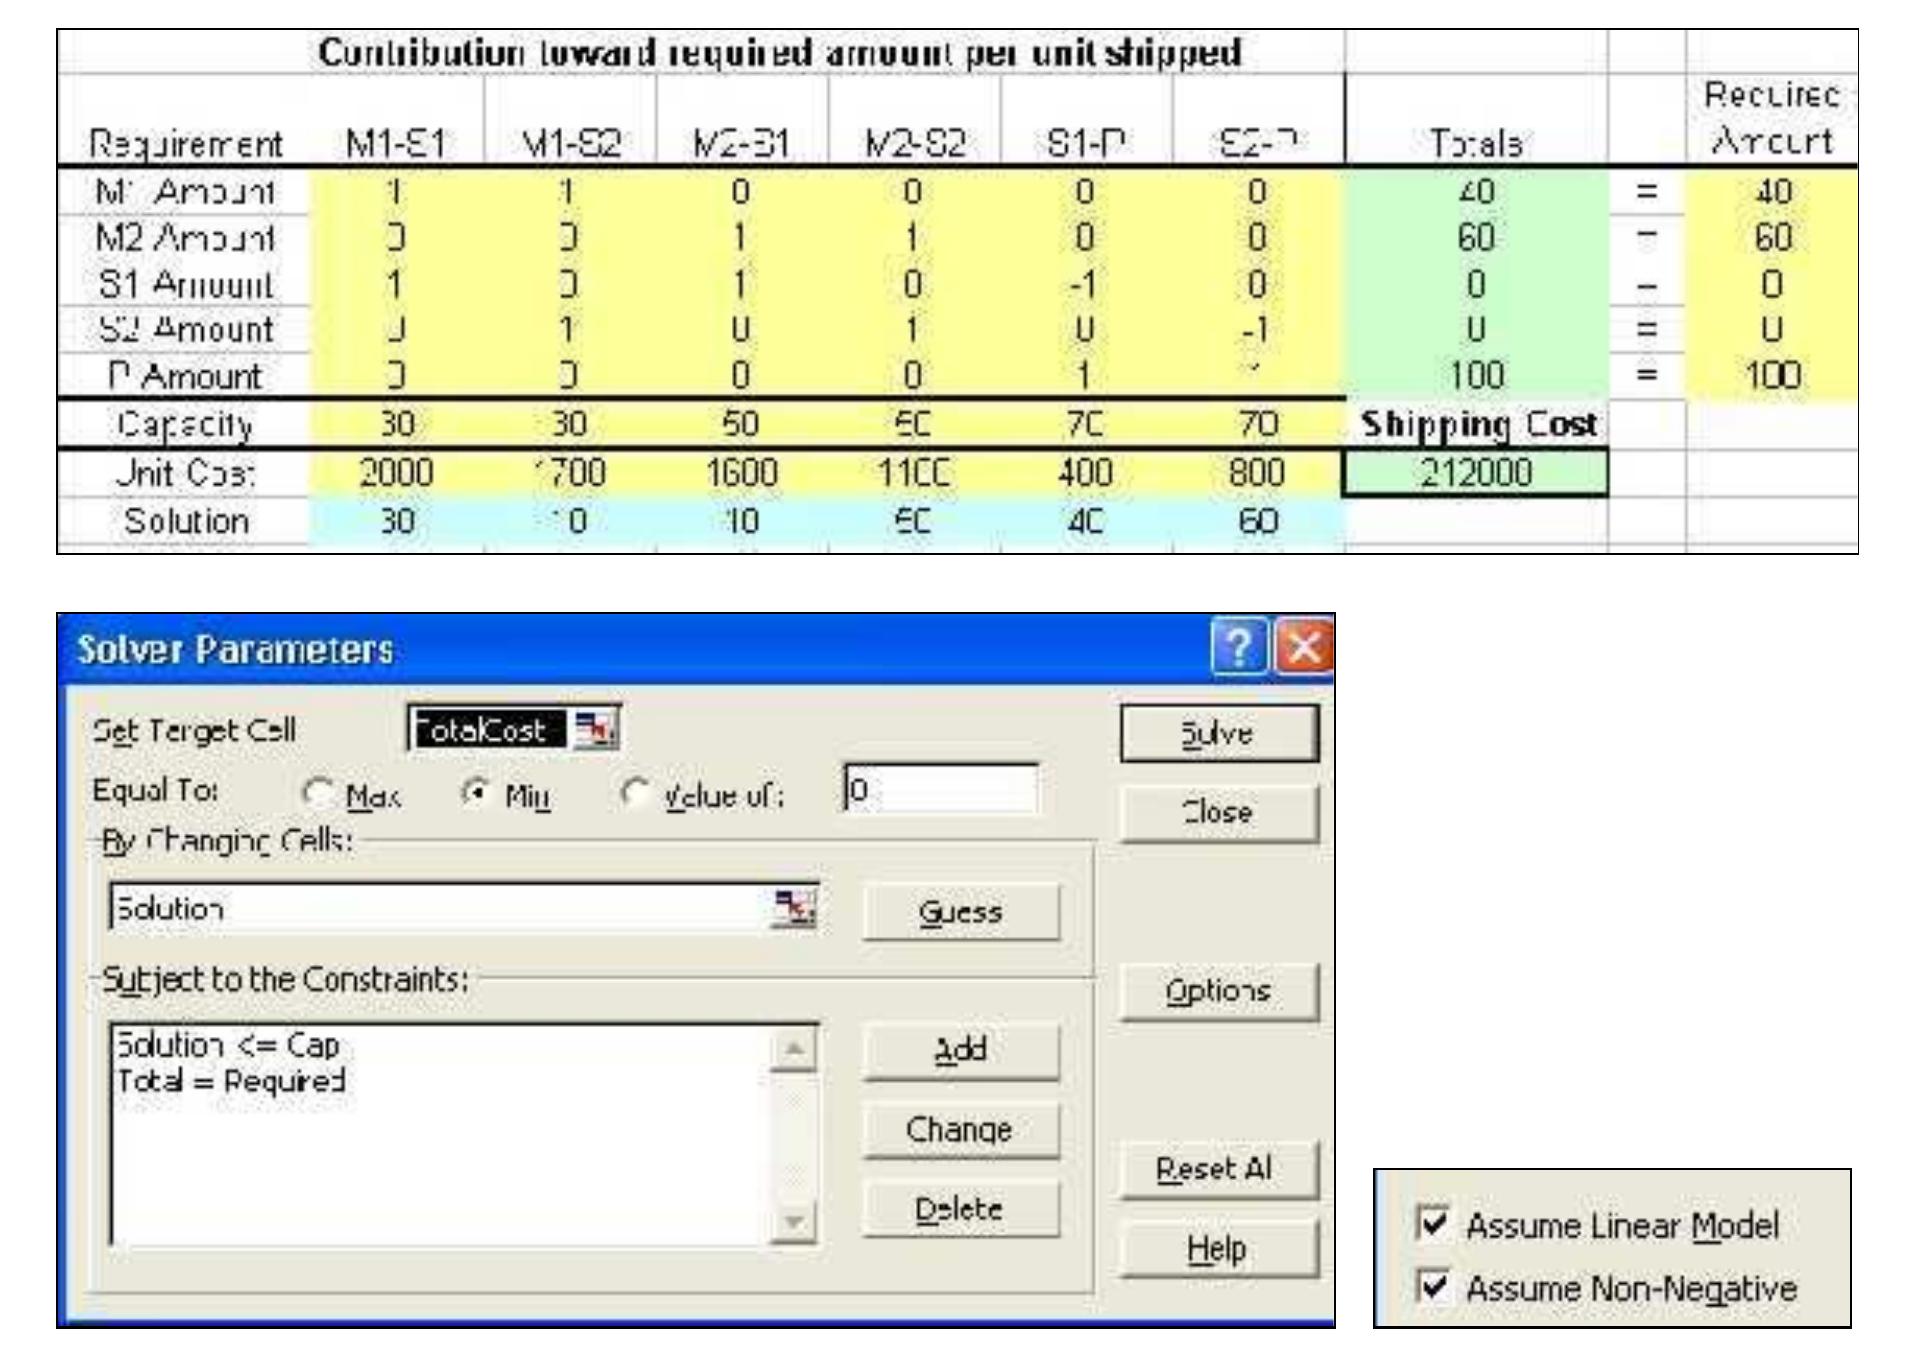The image size is (1912, 1353).
Task: Open the Solver Parameters help question mark
Action: coord(1239,649)
